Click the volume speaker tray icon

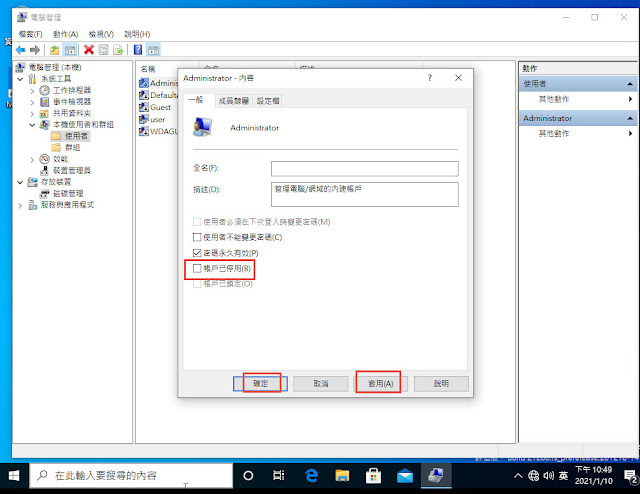(x=549, y=476)
